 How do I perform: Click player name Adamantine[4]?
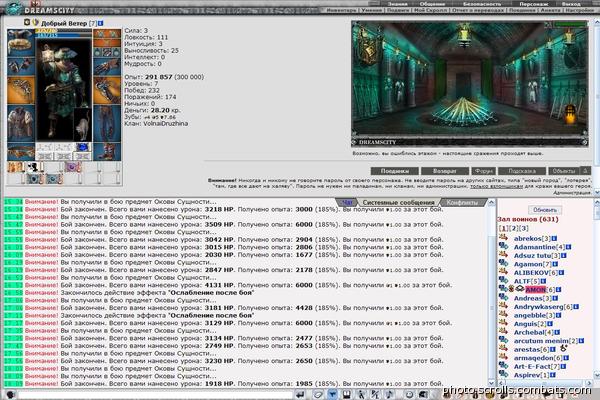tap(539, 247)
